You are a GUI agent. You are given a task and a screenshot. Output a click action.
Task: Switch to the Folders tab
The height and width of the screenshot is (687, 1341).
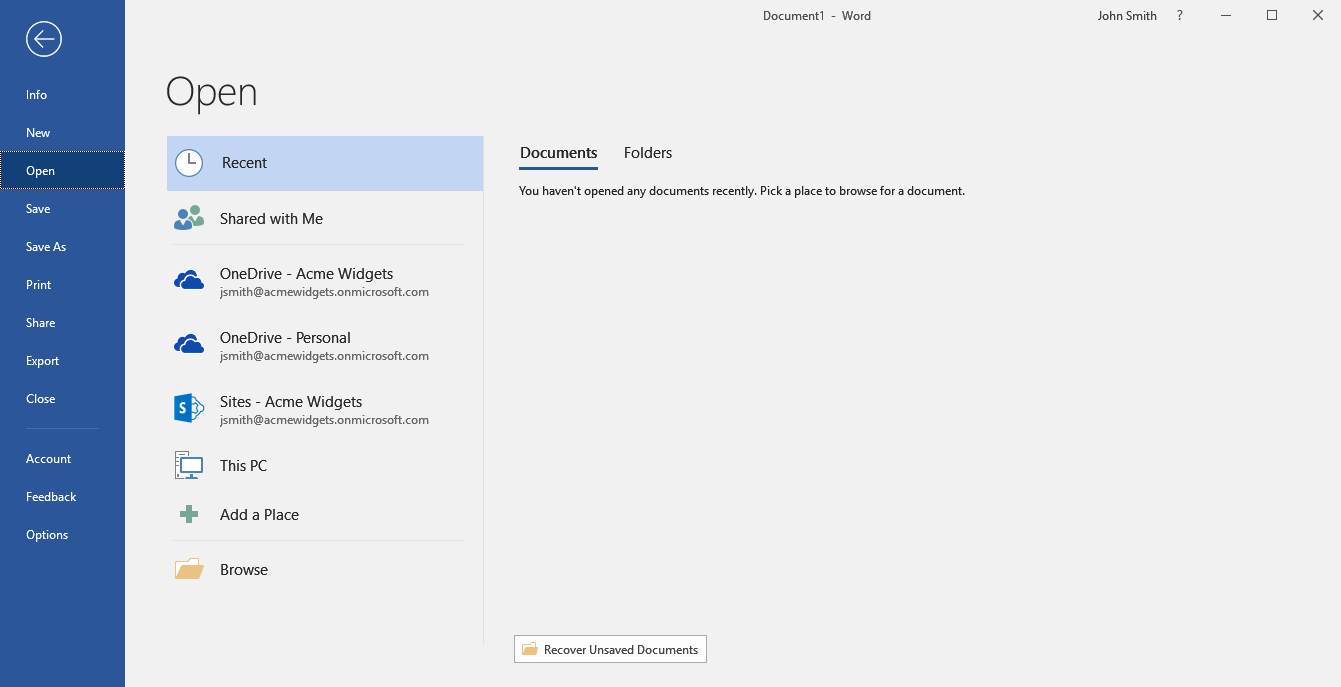coord(648,153)
